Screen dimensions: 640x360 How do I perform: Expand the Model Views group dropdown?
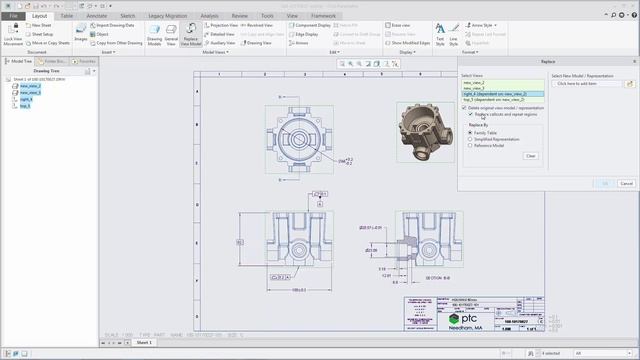tap(216, 52)
